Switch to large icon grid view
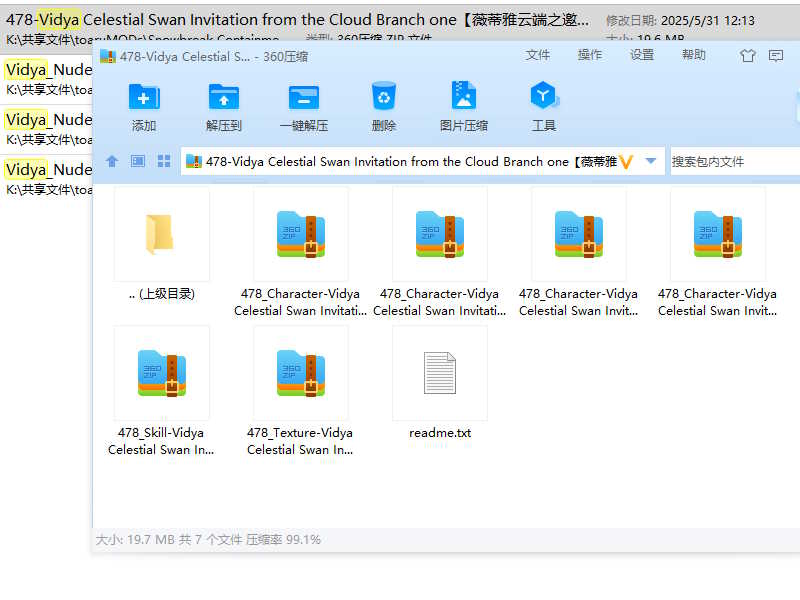The image size is (800, 600). [163, 161]
